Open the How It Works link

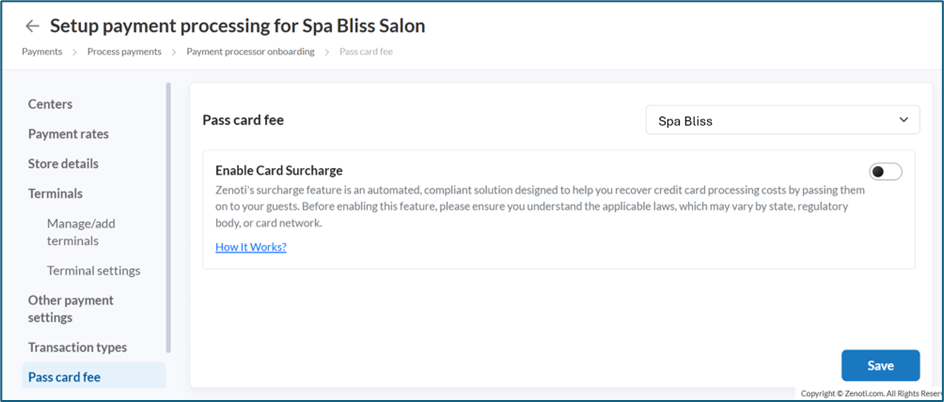pos(251,247)
